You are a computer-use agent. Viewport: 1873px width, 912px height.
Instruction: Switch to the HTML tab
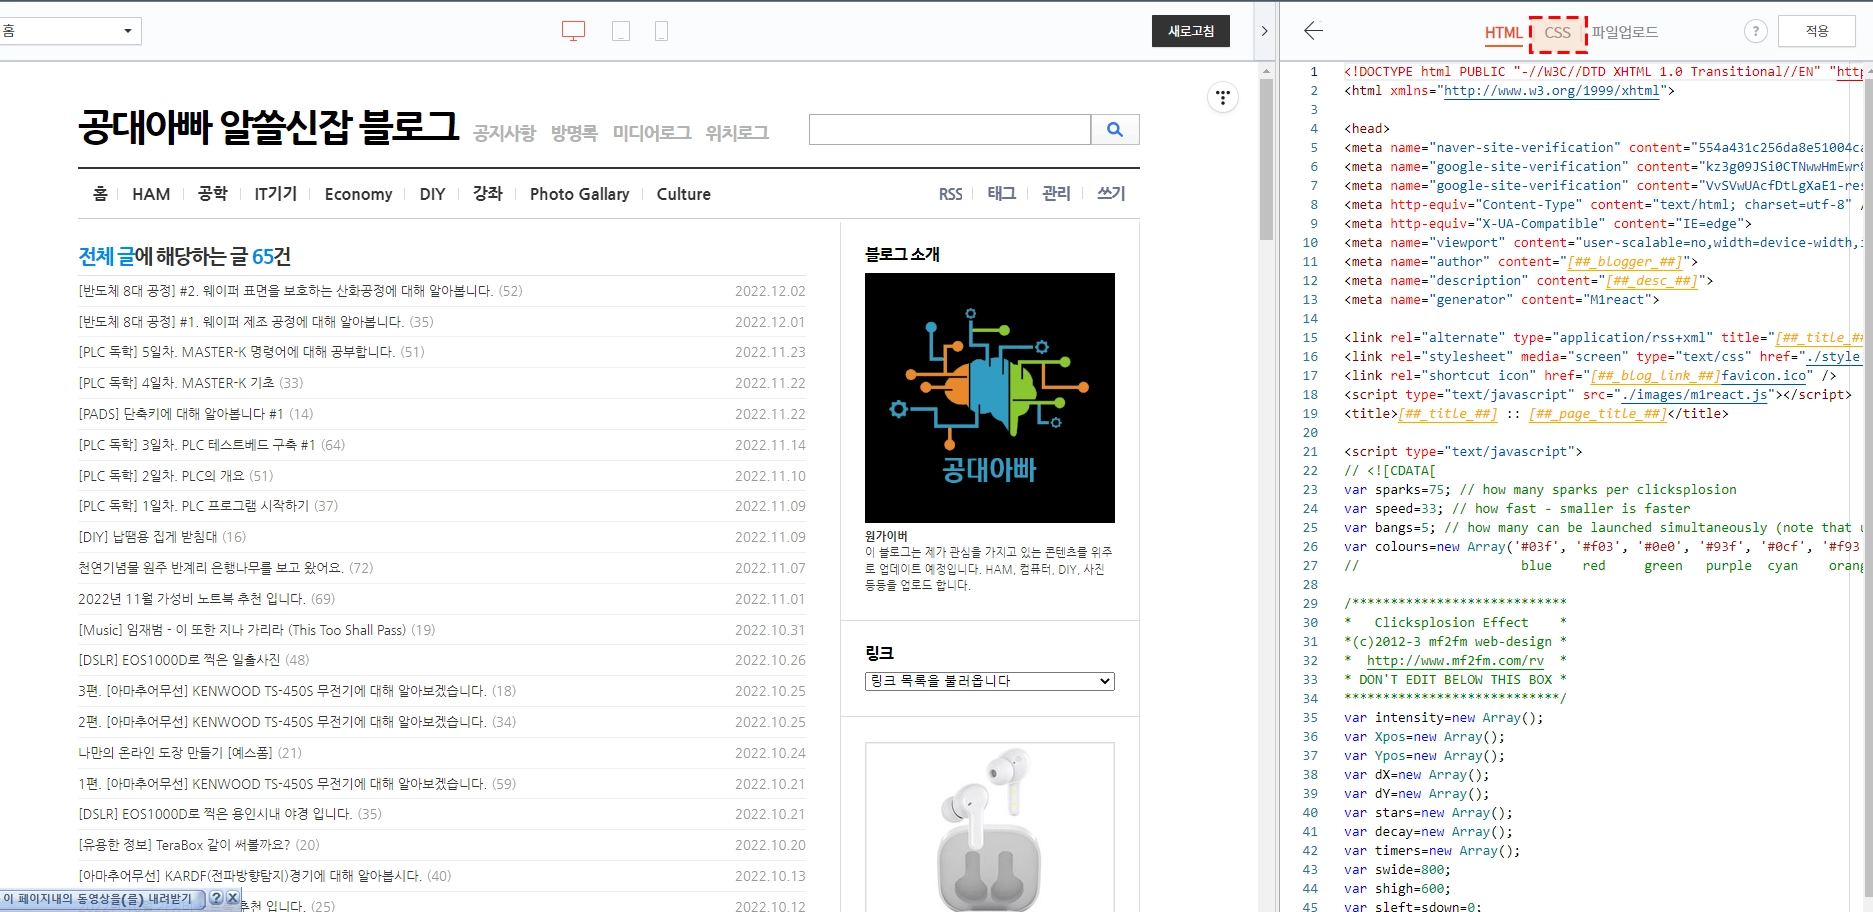tap(1503, 33)
